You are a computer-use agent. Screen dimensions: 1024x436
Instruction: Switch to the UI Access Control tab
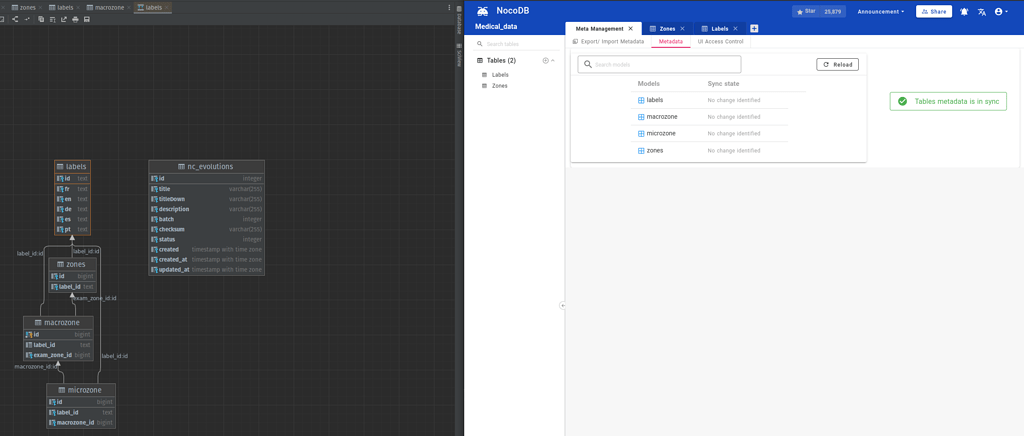point(720,42)
